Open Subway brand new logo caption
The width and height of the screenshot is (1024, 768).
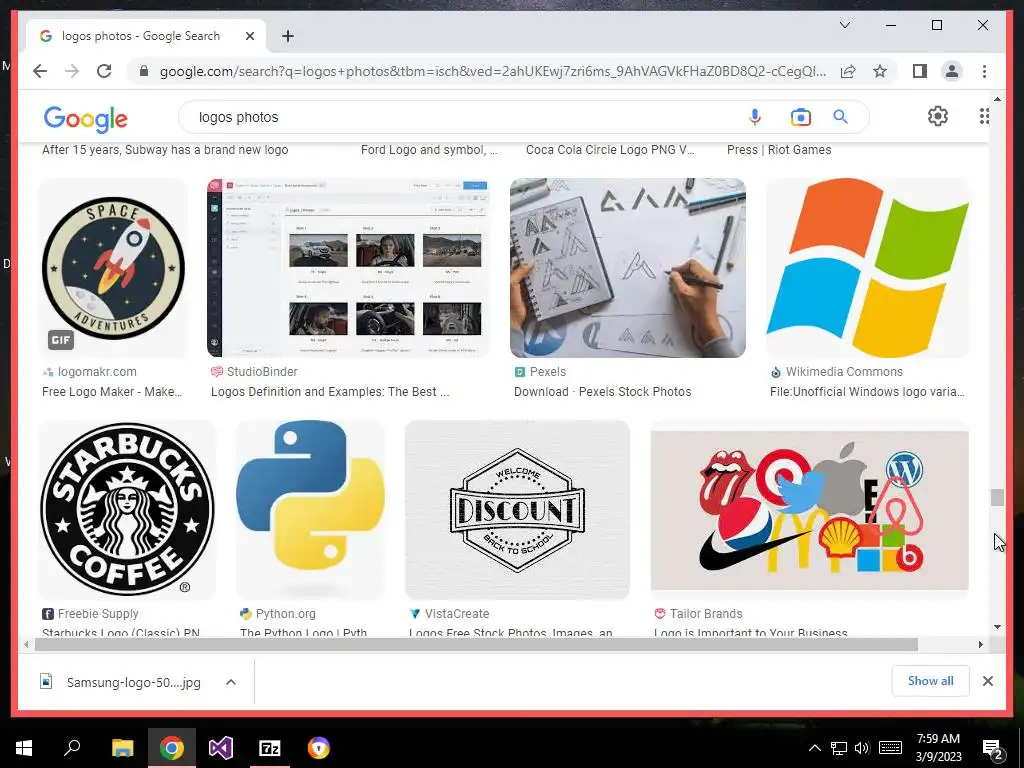pyautogui.click(x=165, y=150)
